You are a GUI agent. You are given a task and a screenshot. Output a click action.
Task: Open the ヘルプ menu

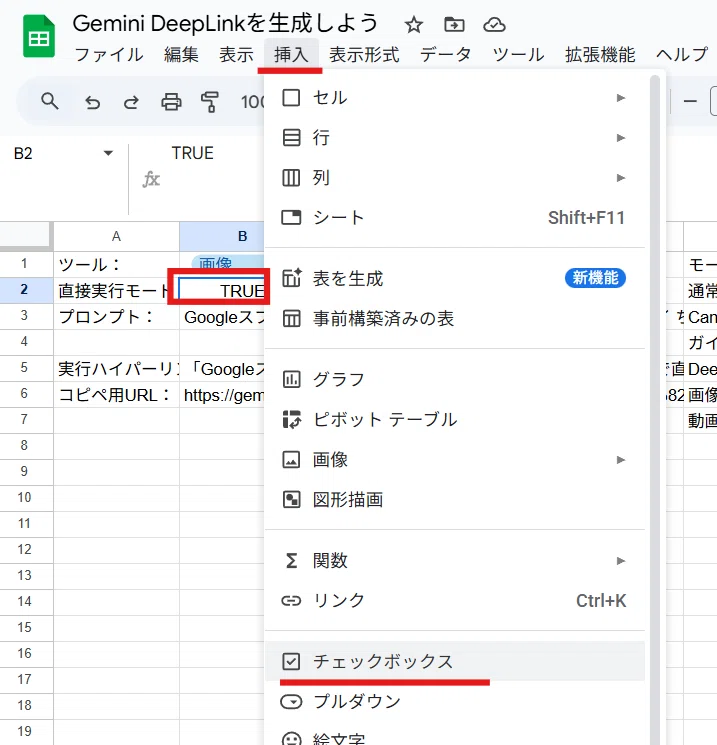coord(682,55)
